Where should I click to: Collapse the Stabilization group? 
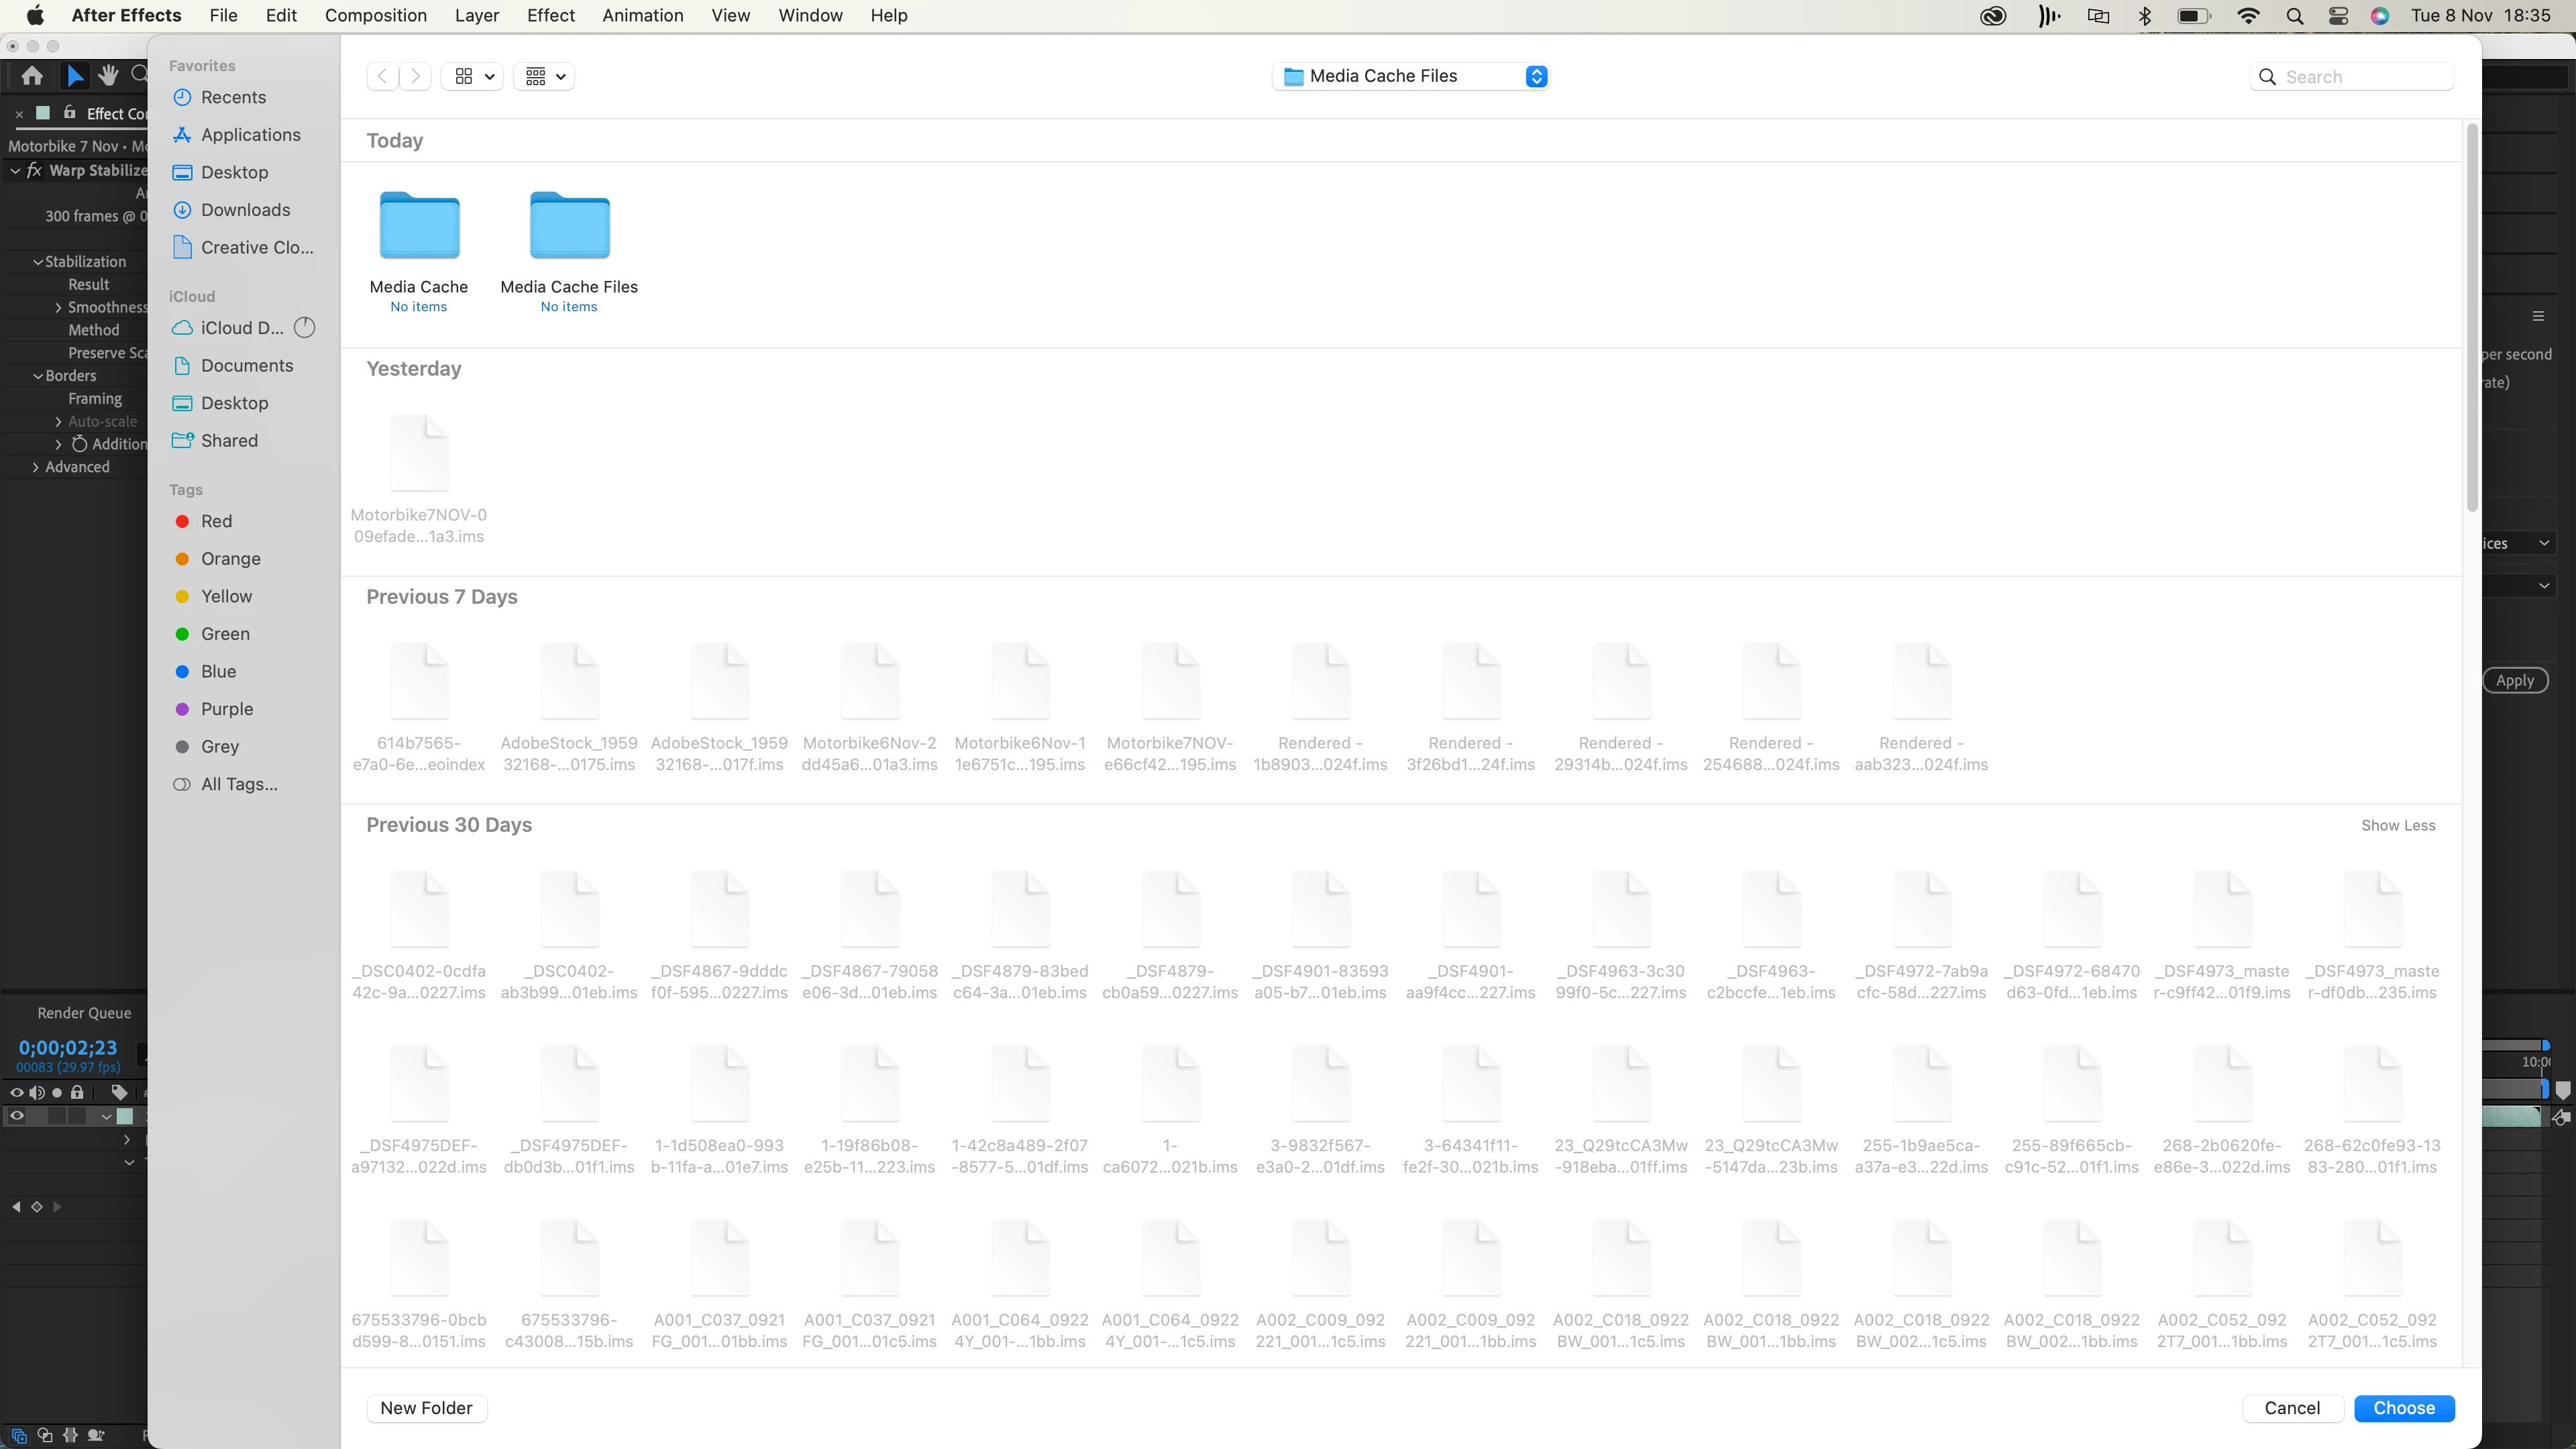38,262
